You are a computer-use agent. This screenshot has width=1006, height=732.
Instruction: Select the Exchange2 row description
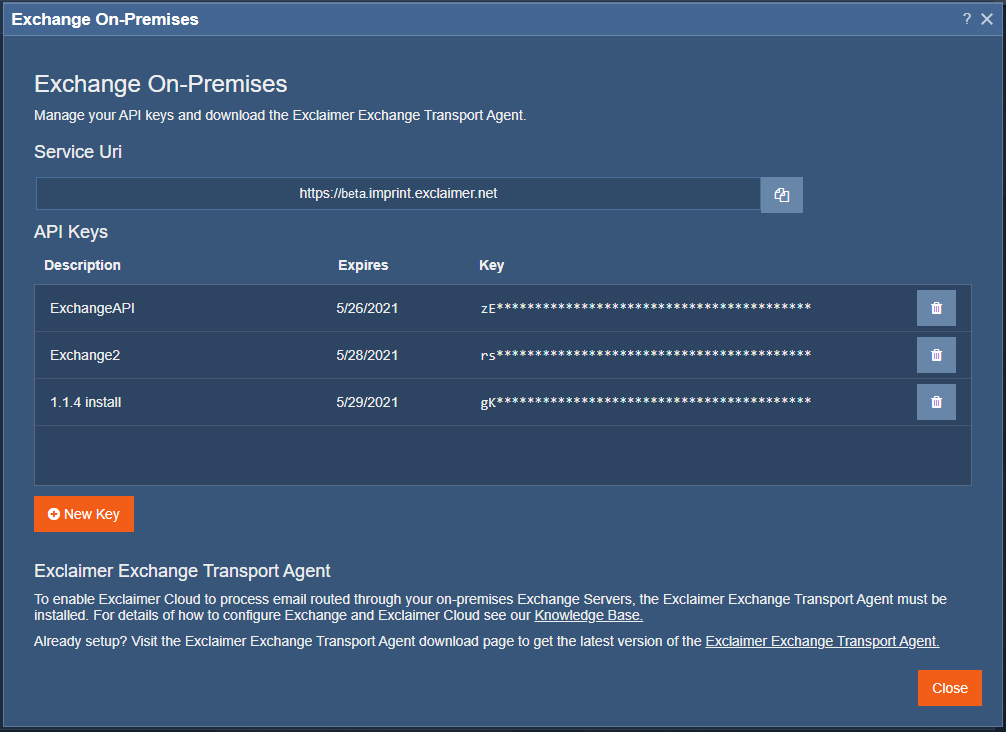[x=85, y=355]
